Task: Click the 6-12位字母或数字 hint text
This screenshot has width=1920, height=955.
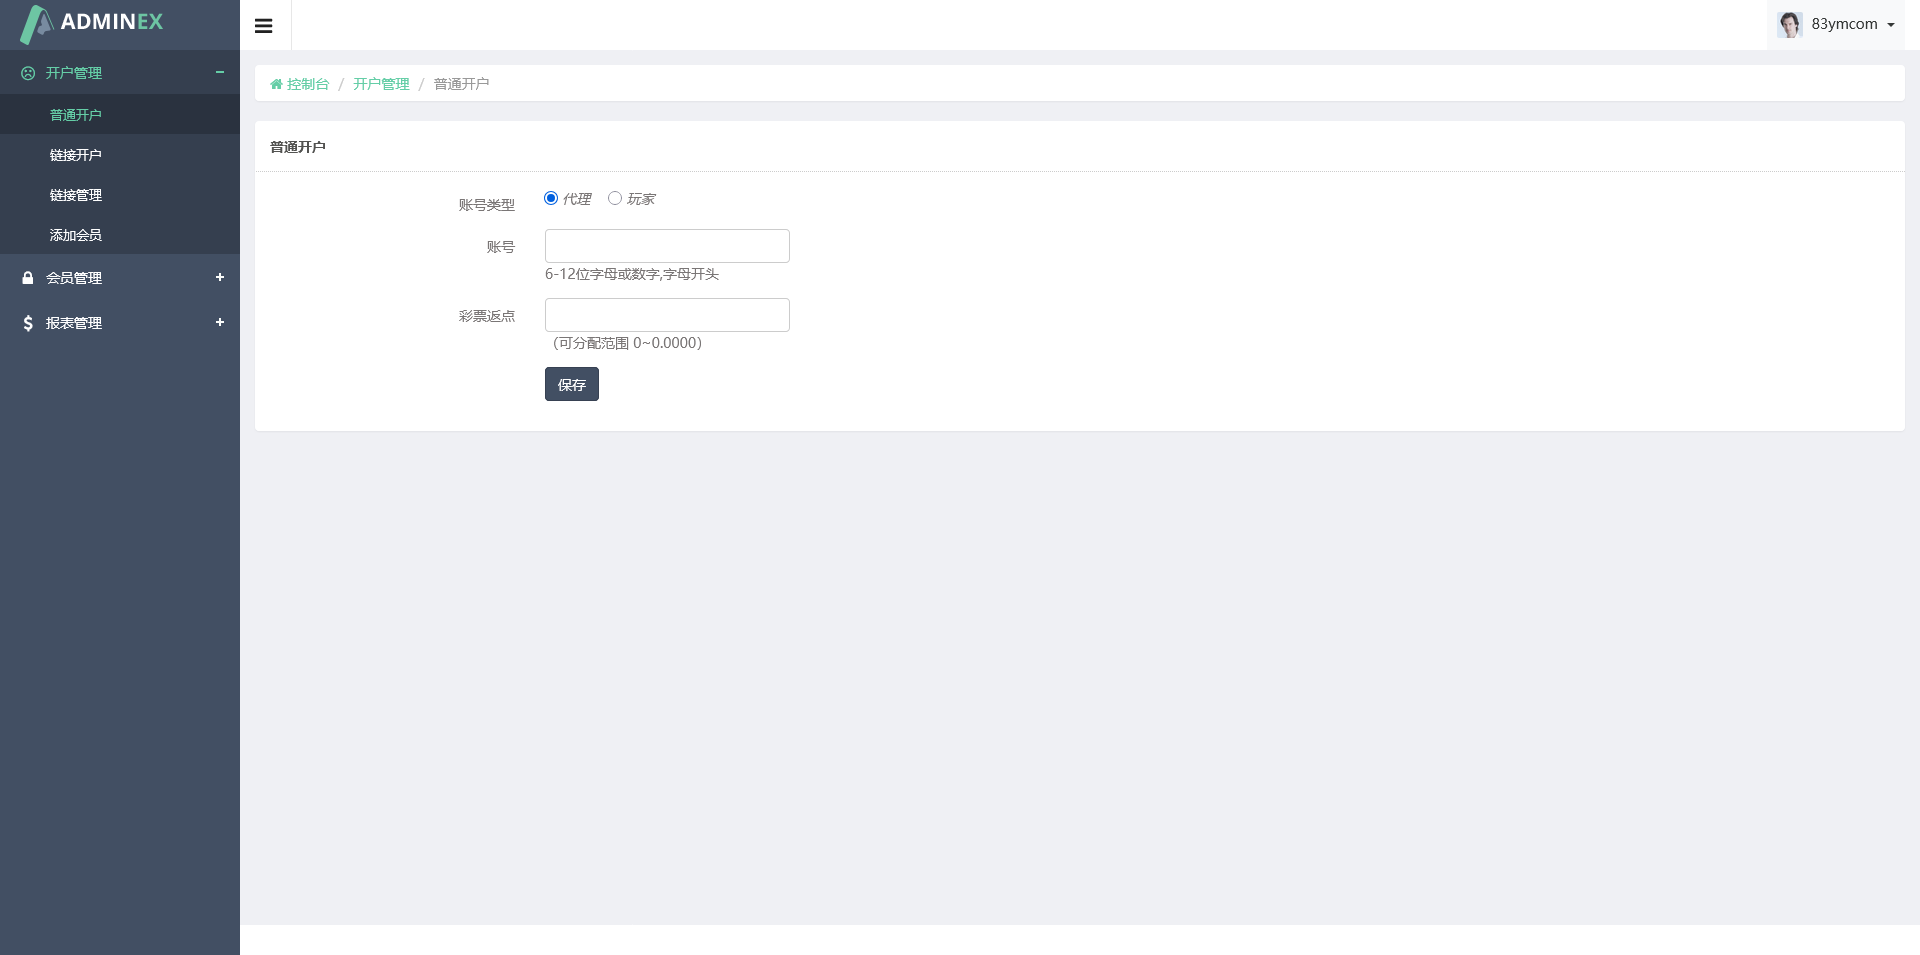Action: pyautogui.click(x=632, y=274)
